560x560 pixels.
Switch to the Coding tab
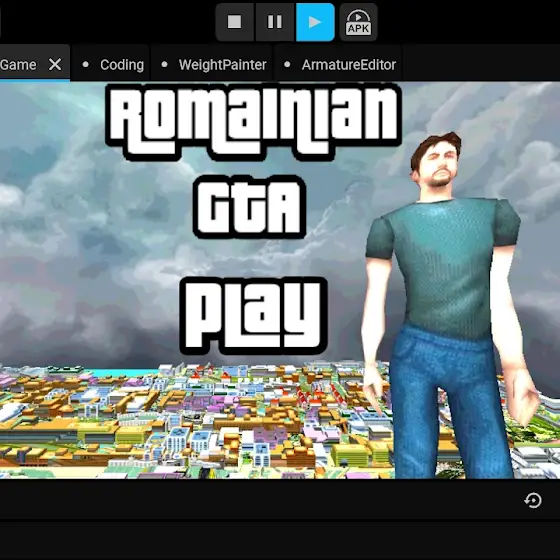(122, 65)
